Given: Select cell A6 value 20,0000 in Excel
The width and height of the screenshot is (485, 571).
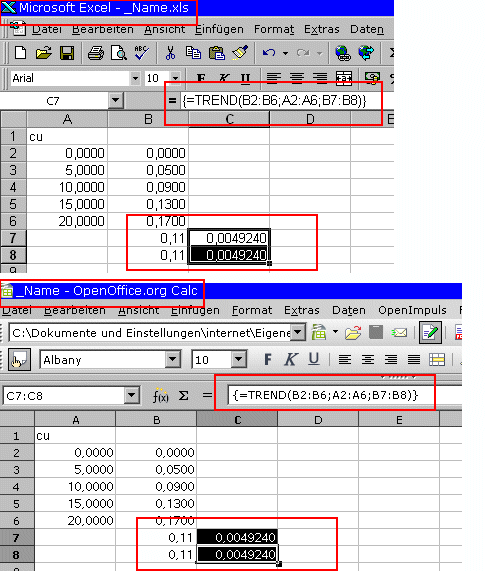Looking at the screenshot, I should coord(67,221).
